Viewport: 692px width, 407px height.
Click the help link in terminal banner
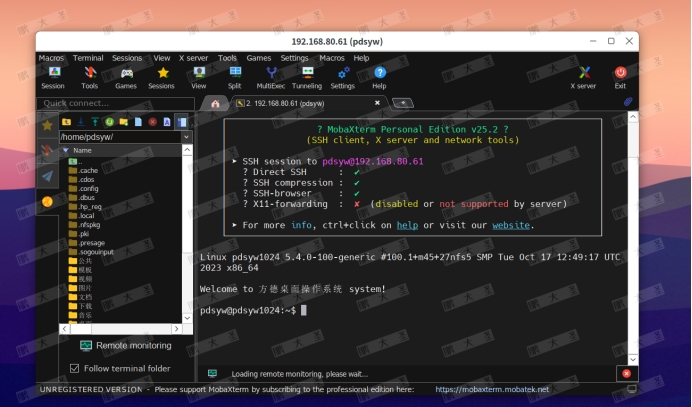407,225
